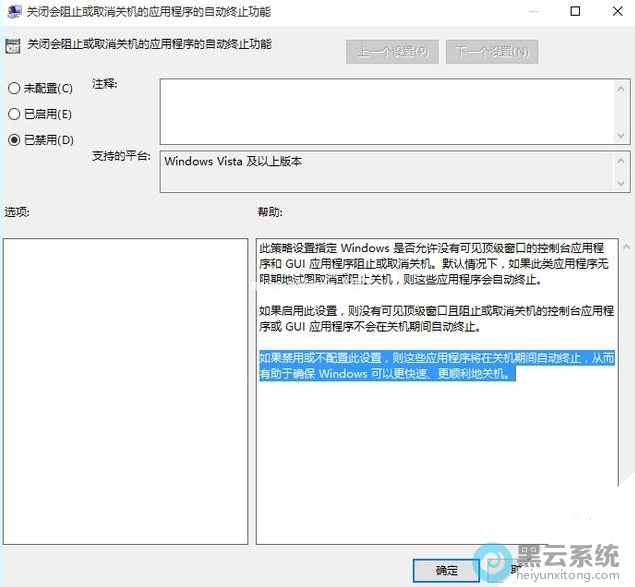Choose the 已启用 (Enabled) radio option
Screen dimensions: 635x587
14,114
